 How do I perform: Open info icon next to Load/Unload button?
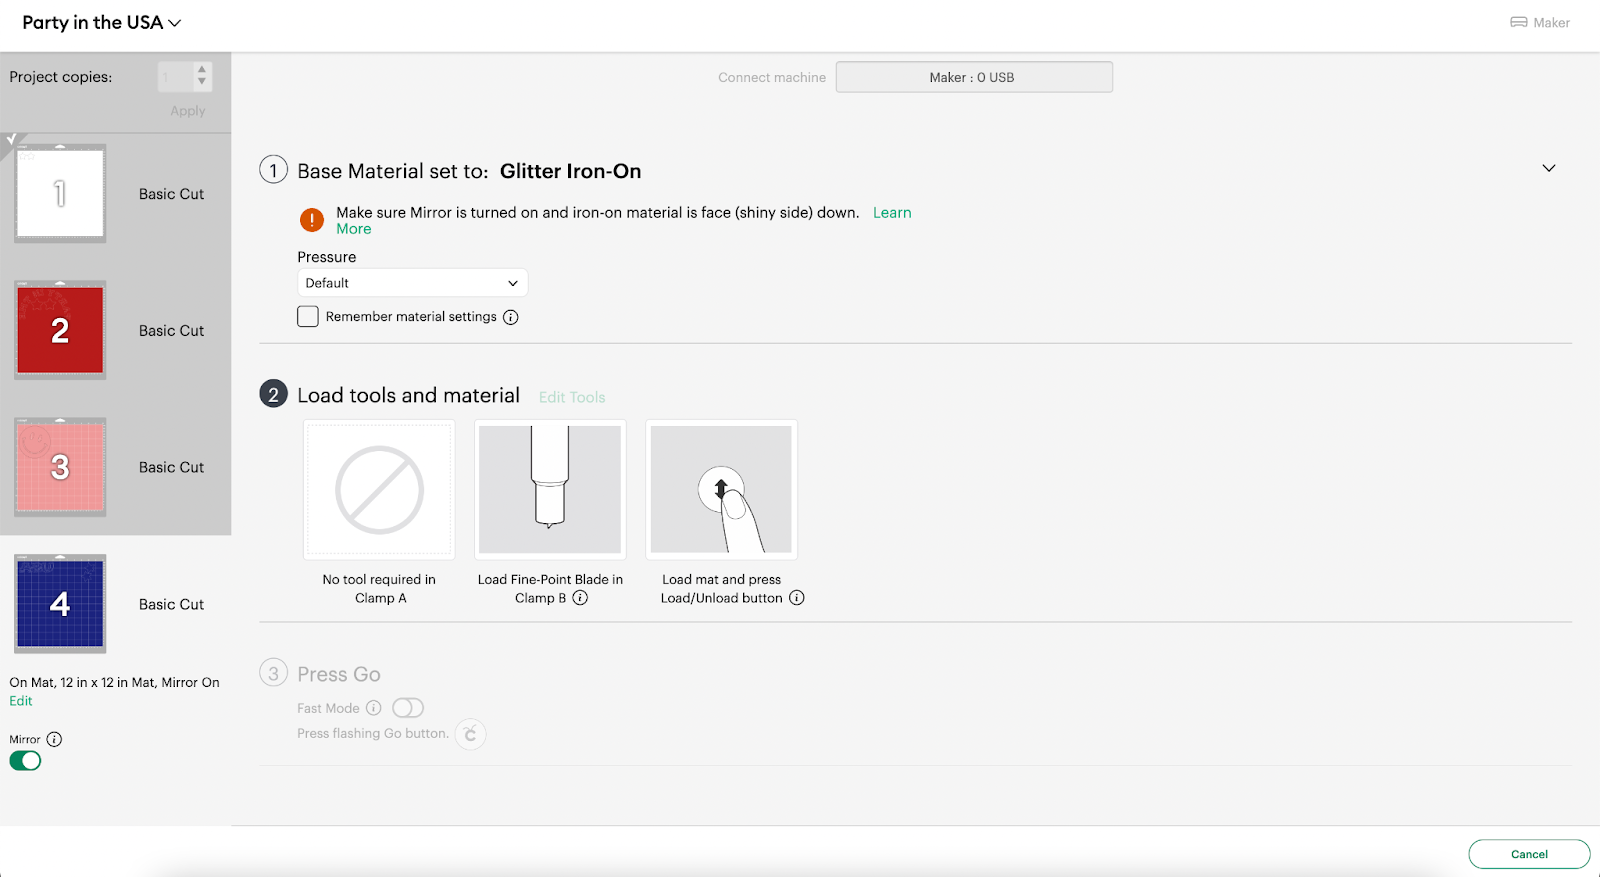797,598
